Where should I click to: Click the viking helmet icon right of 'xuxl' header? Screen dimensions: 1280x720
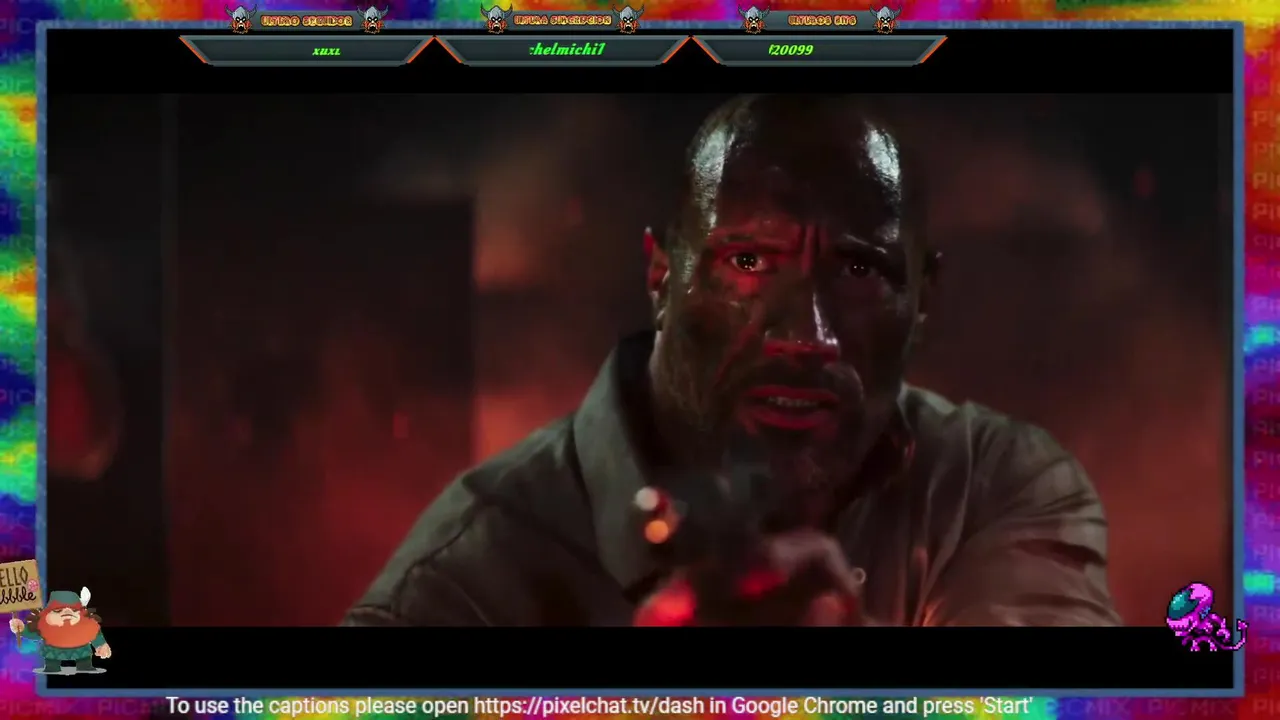(373, 19)
